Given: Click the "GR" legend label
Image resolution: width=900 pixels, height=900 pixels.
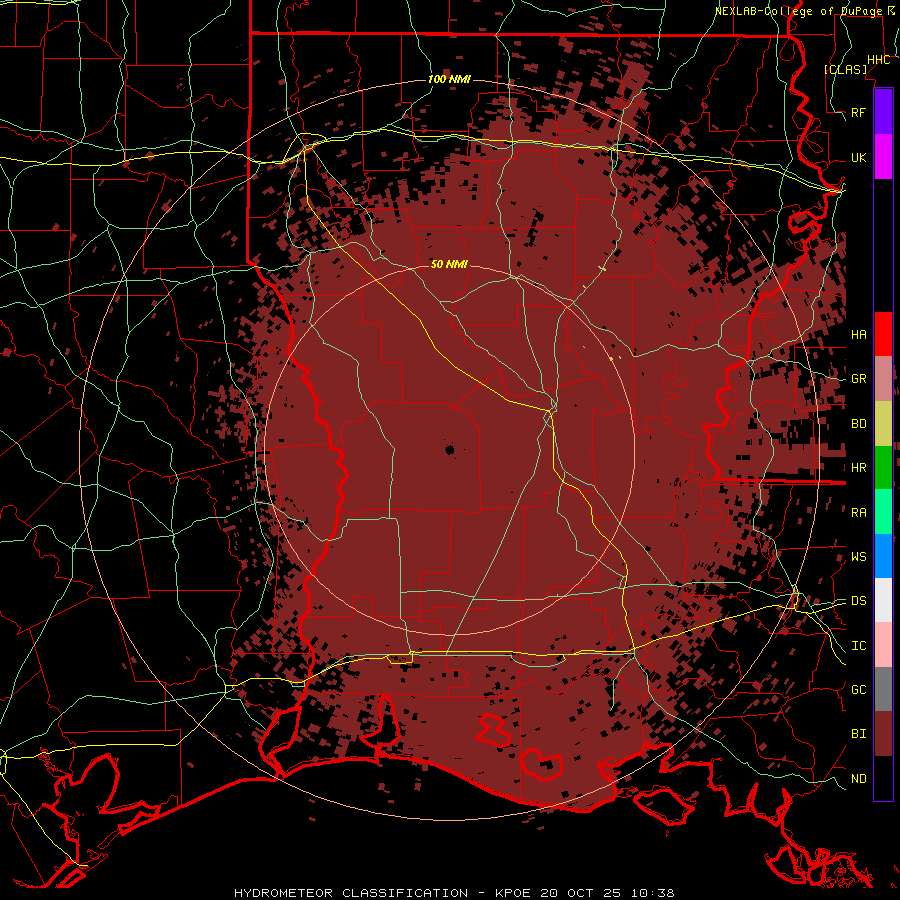Looking at the screenshot, I should click(859, 379).
